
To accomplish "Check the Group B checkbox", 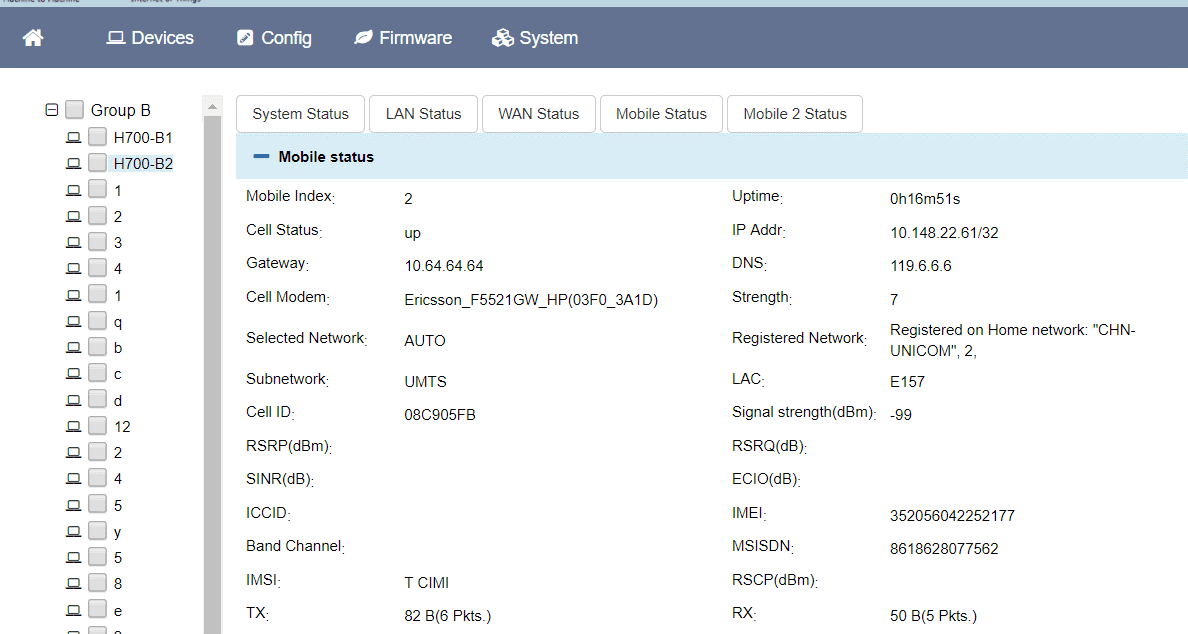I will (x=75, y=110).
